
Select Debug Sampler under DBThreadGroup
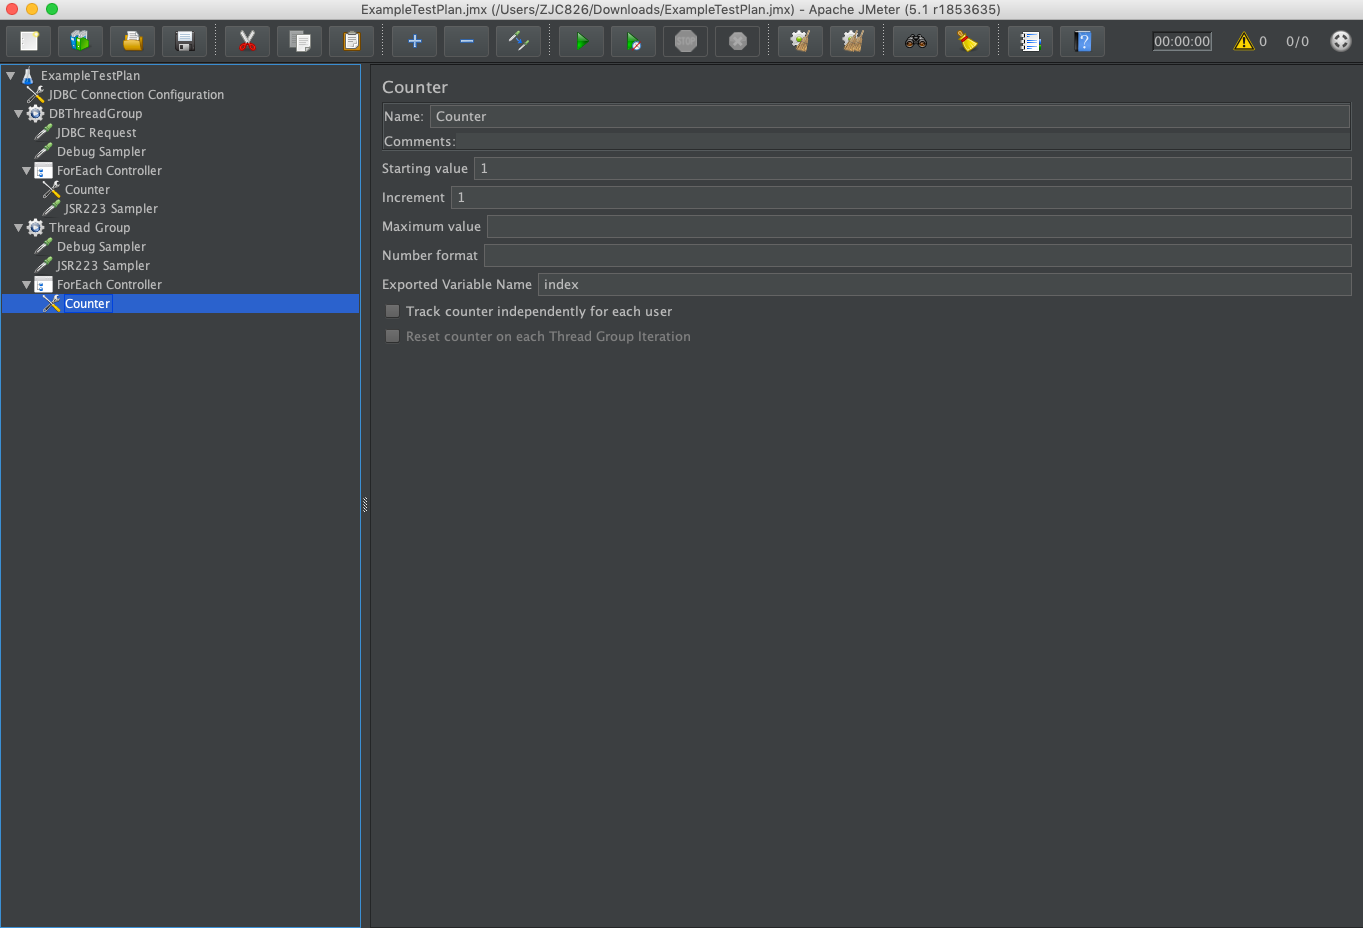[101, 151]
